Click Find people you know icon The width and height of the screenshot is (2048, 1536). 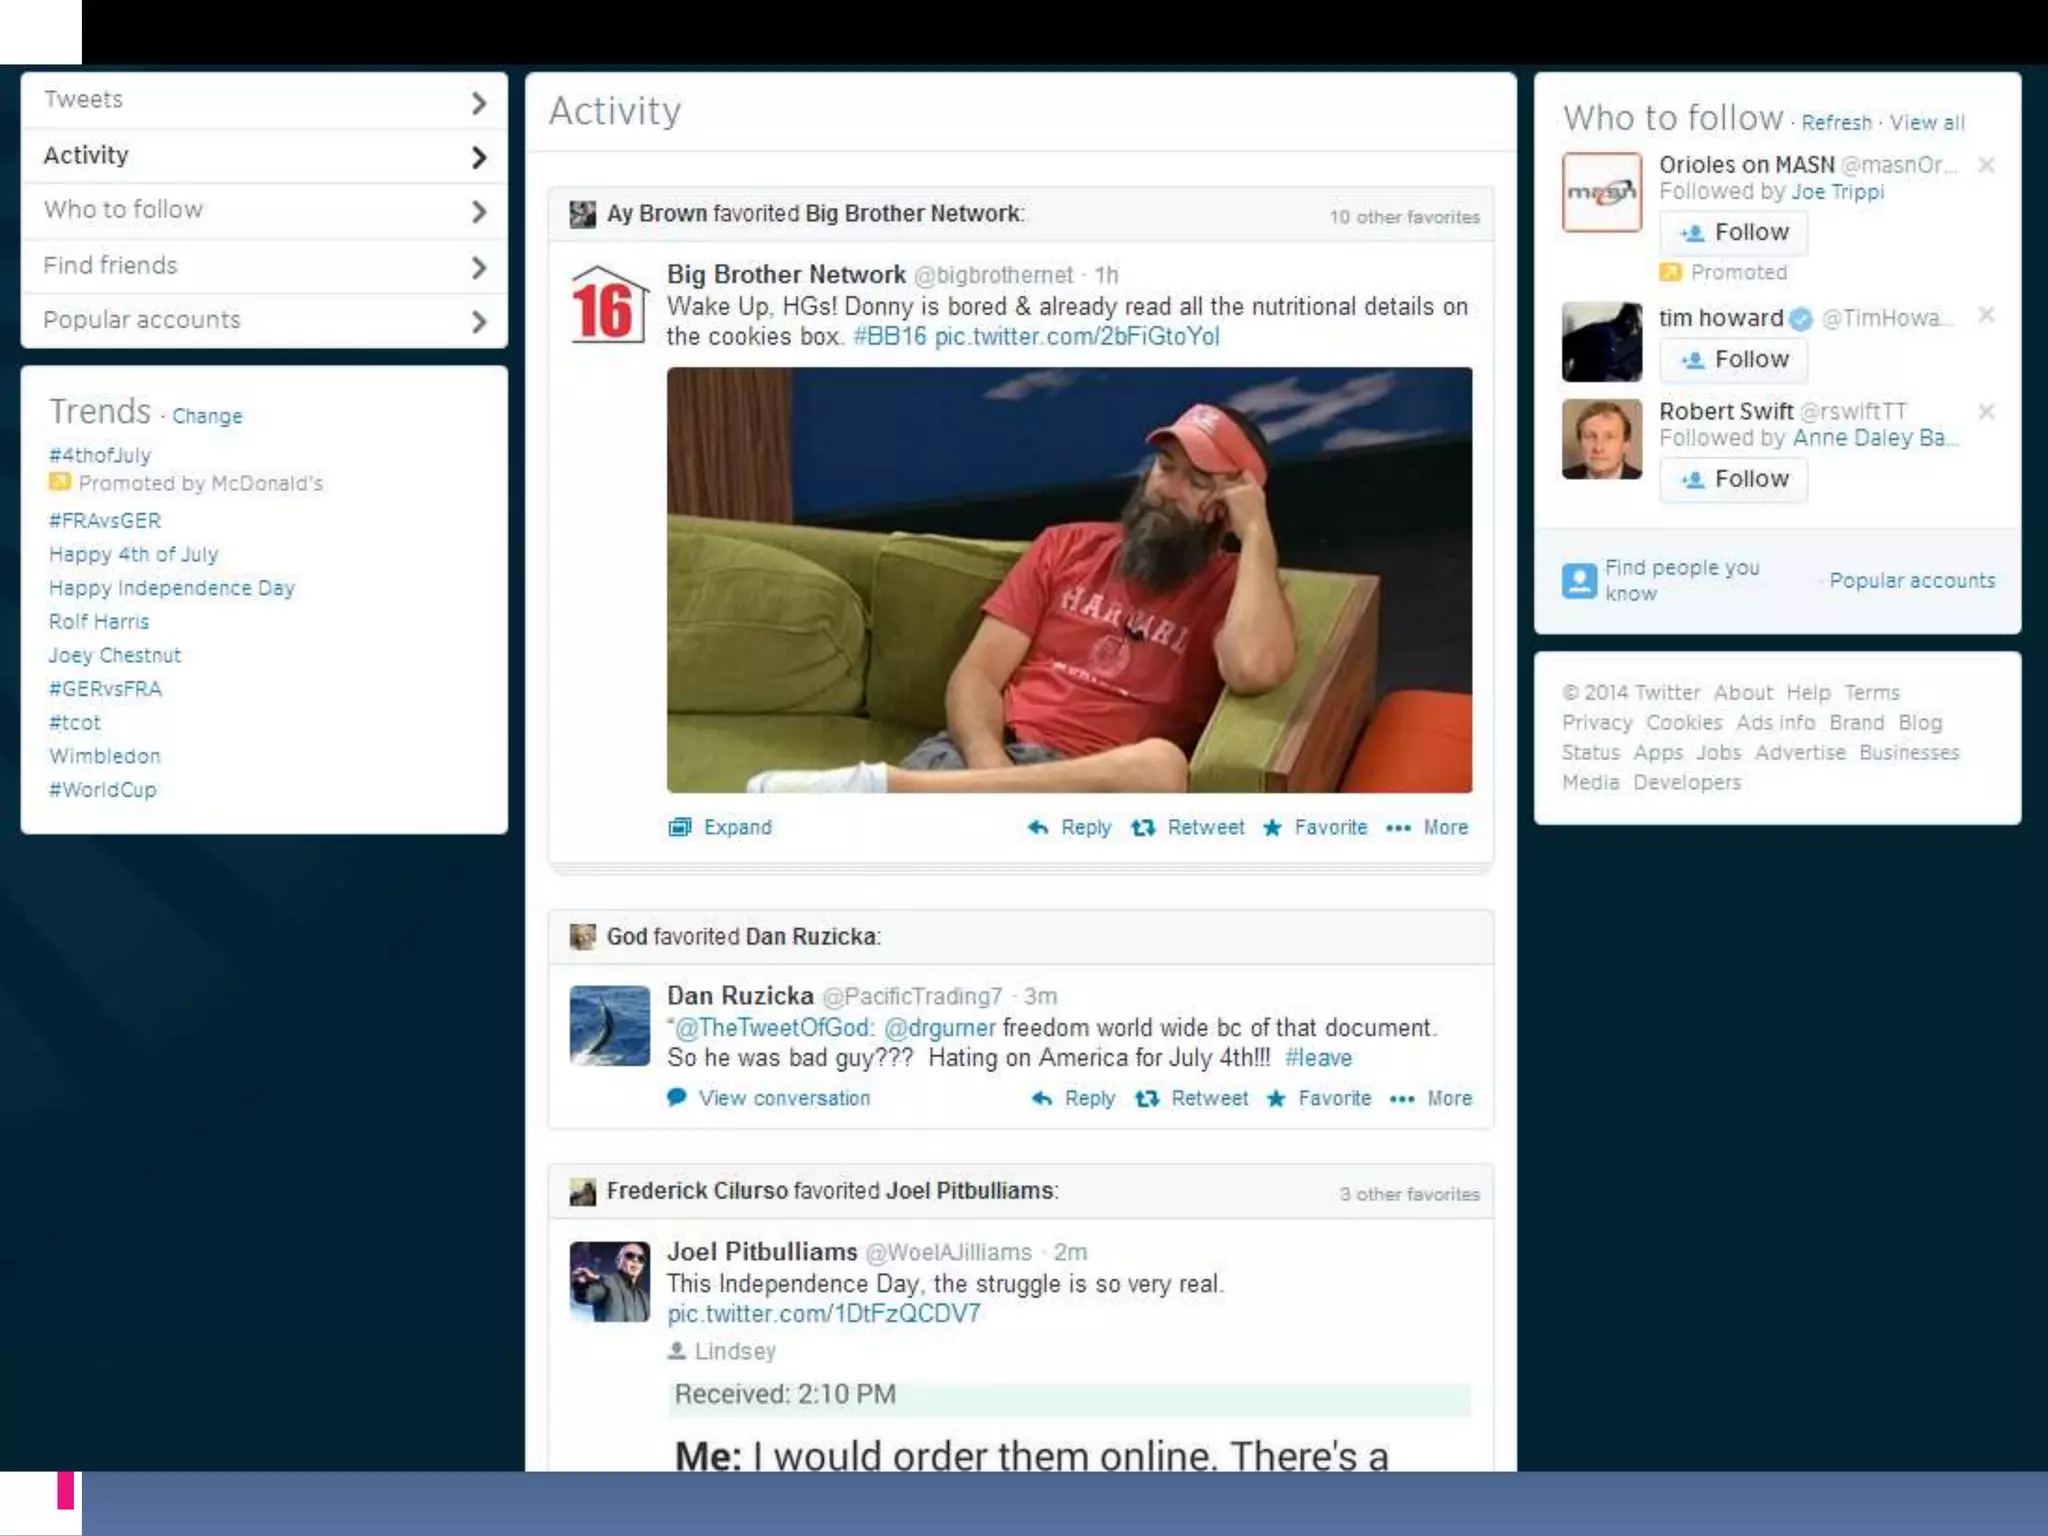tap(1579, 580)
